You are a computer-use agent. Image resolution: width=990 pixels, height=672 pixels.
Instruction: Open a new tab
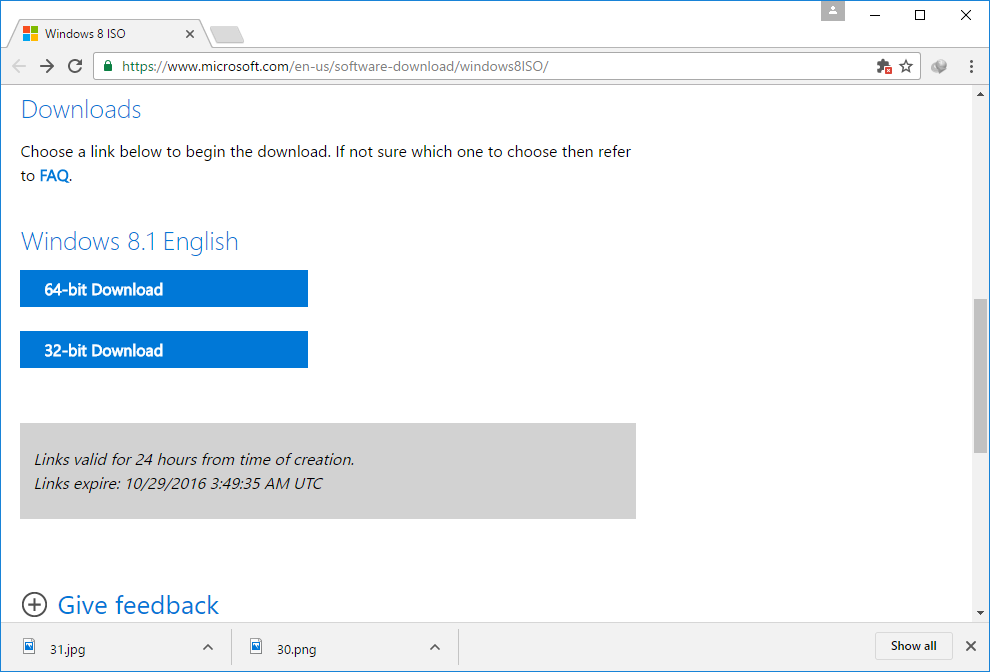(x=227, y=35)
